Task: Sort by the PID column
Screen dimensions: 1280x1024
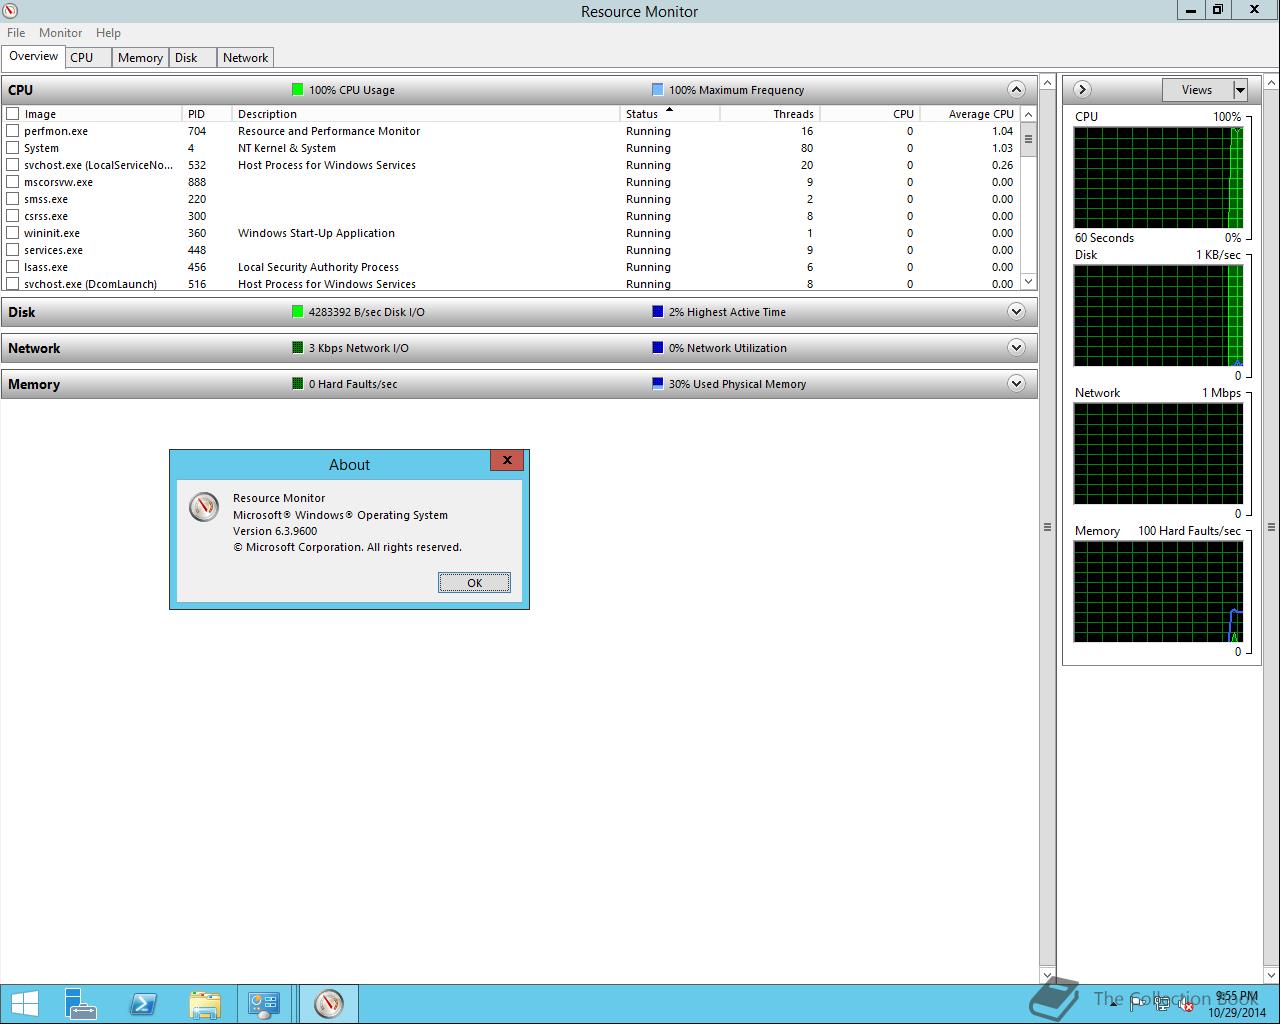Action: click(207, 114)
